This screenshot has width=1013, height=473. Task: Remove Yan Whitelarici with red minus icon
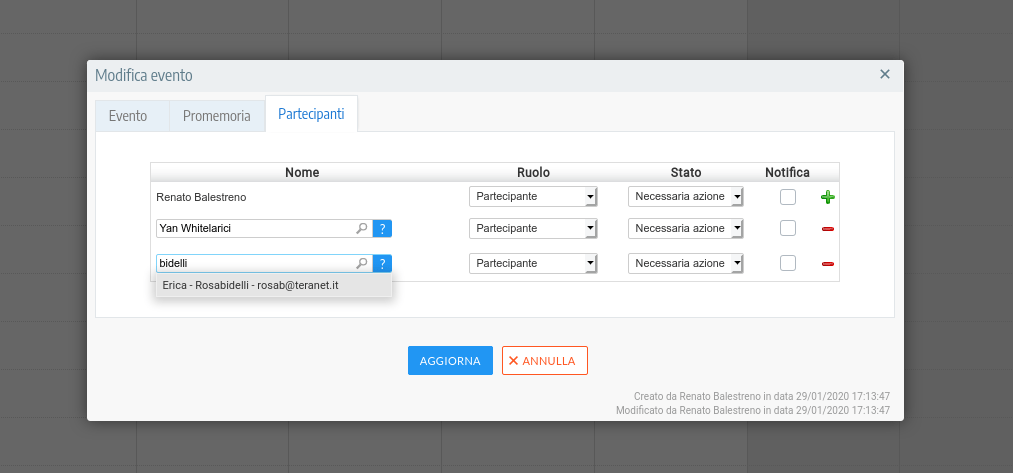coord(827,229)
